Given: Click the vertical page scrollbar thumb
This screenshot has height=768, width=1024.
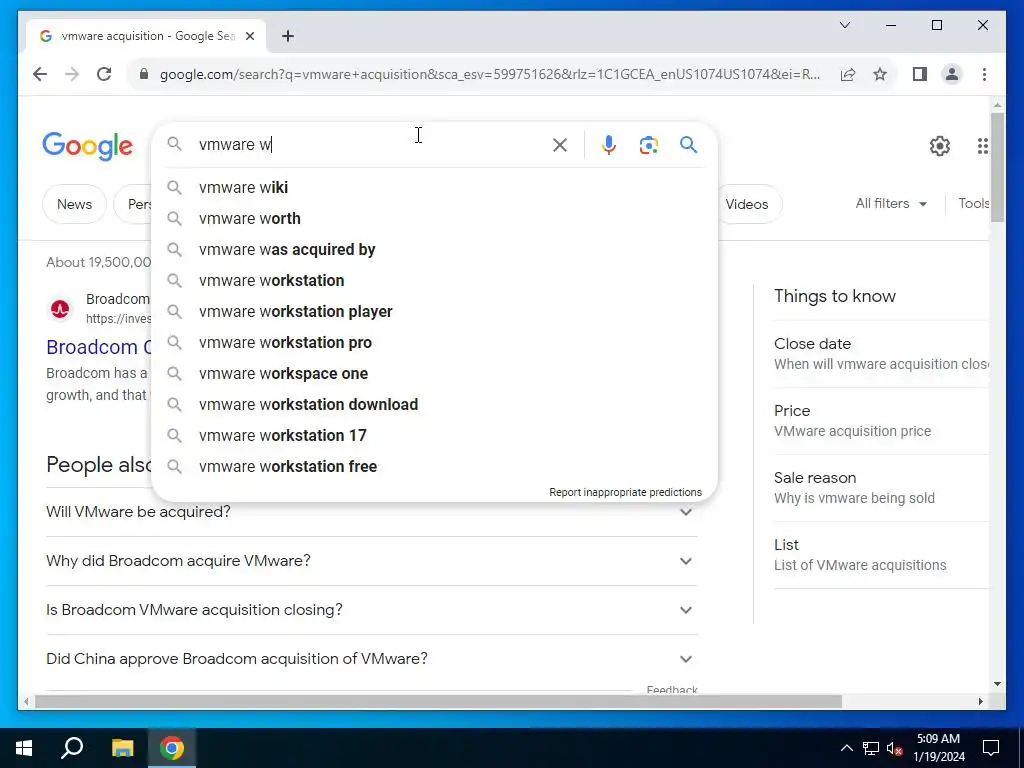Looking at the screenshot, I should 997,167.
